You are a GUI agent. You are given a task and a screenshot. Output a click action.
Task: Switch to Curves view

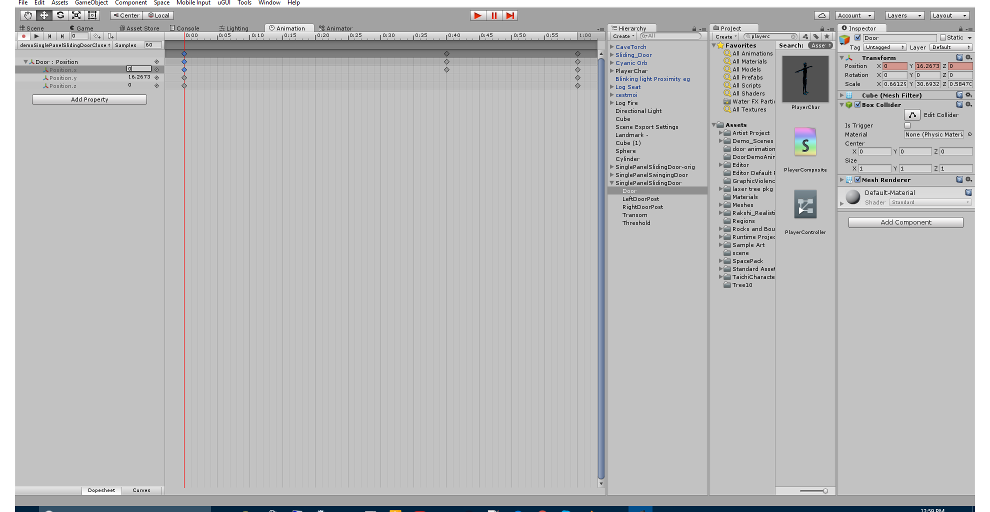coord(141,491)
